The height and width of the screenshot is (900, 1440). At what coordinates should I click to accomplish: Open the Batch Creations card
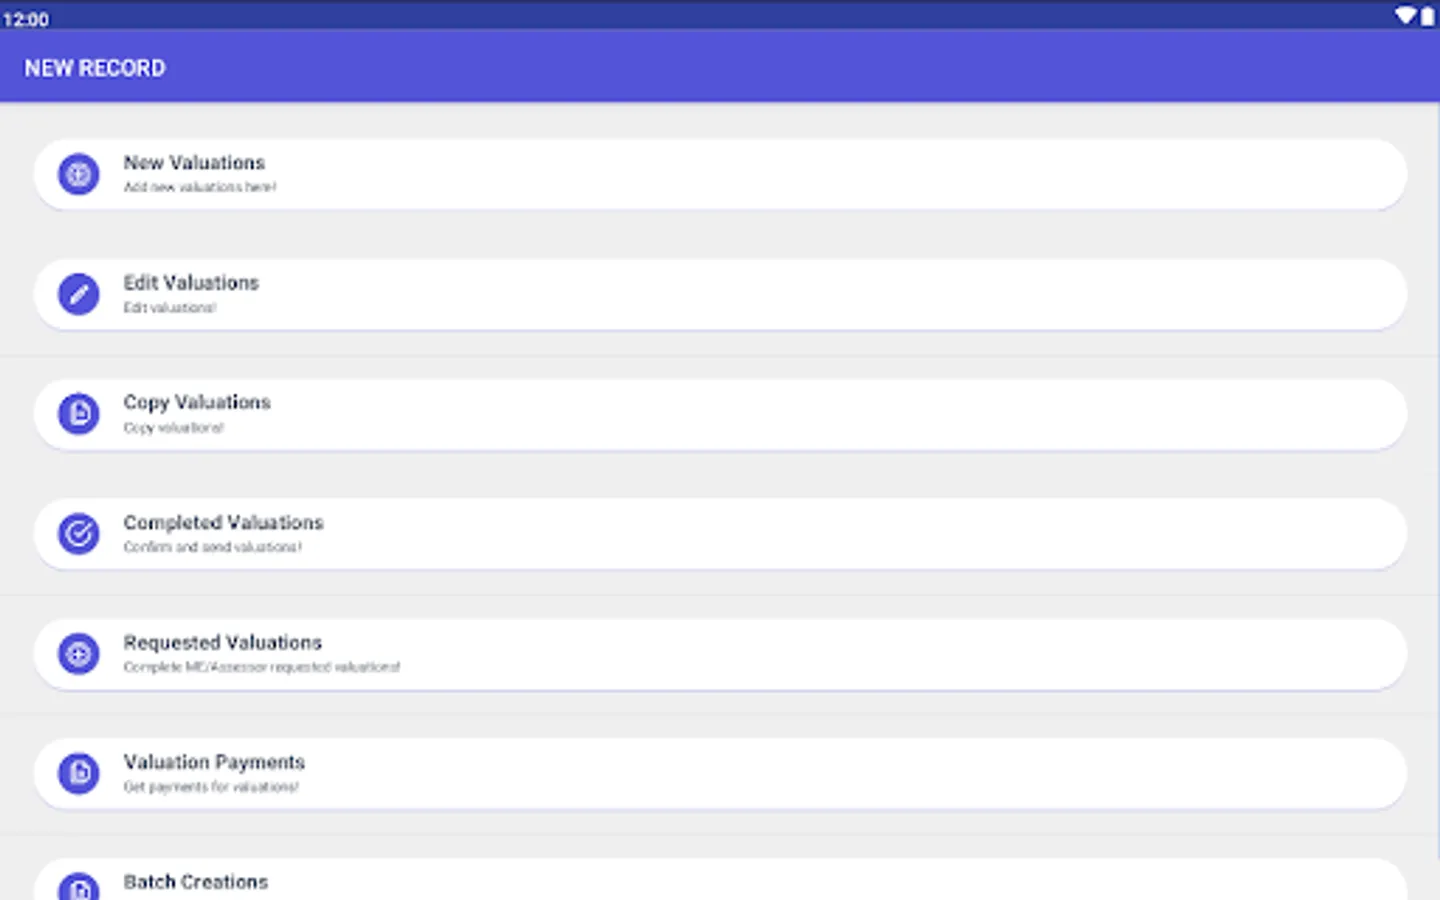[x=720, y=880]
